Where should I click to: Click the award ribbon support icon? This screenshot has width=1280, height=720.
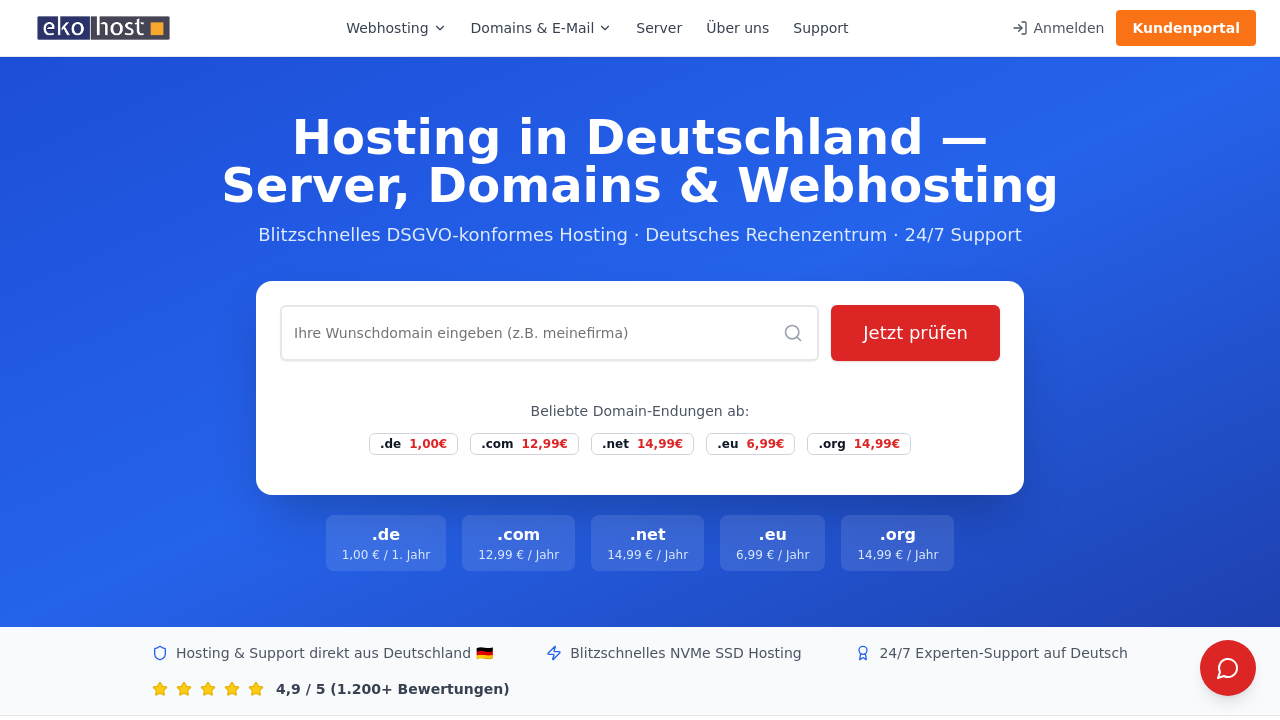[x=863, y=653]
